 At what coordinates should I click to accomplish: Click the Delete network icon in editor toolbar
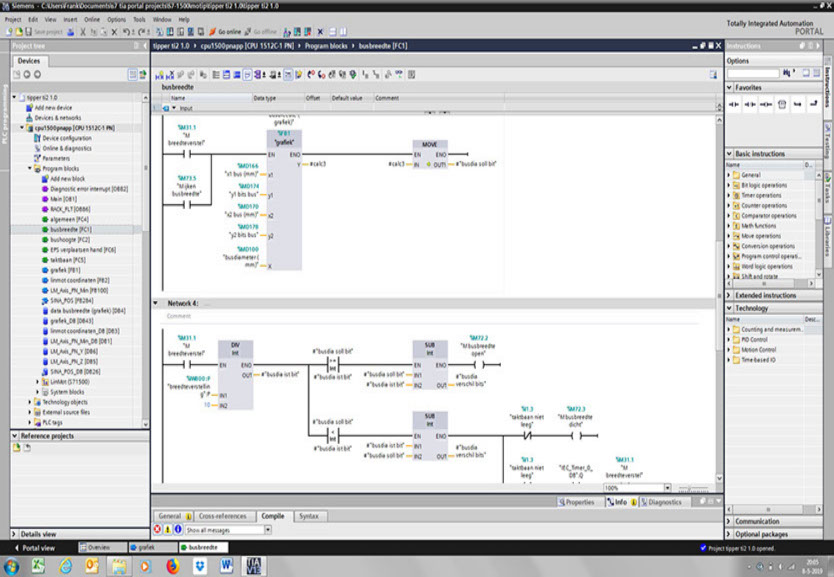(170, 75)
